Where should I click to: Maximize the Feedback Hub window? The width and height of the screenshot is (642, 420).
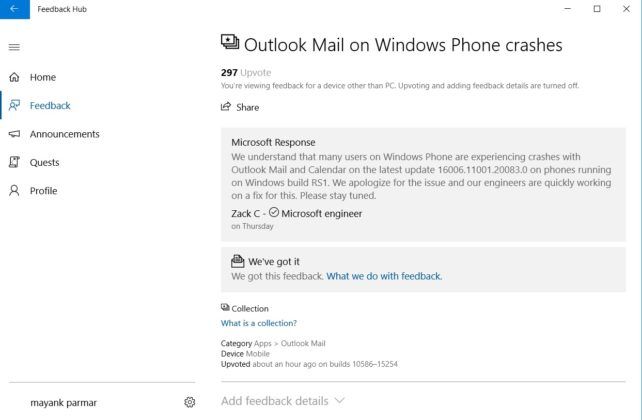[x=597, y=9]
